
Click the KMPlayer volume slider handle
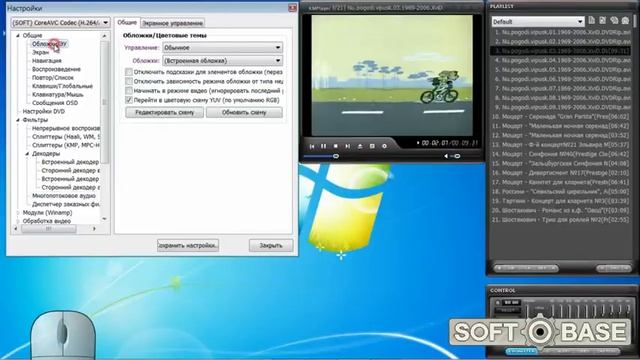pyautogui.click(x=457, y=156)
